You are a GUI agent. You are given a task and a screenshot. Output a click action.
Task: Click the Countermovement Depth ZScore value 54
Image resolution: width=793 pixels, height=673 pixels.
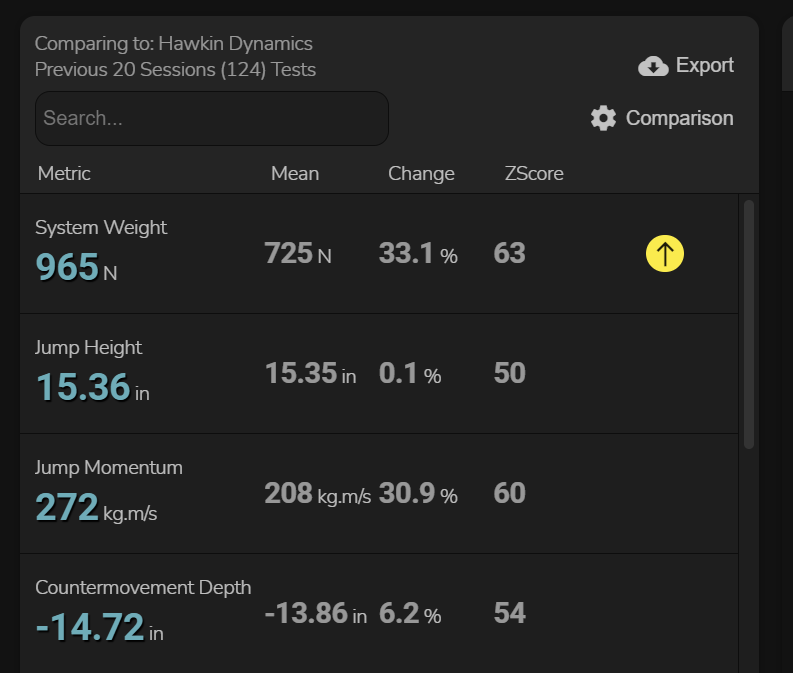[509, 613]
